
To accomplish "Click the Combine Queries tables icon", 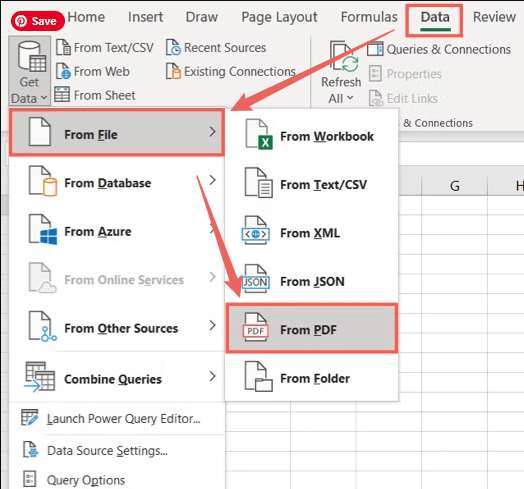I will pos(40,377).
